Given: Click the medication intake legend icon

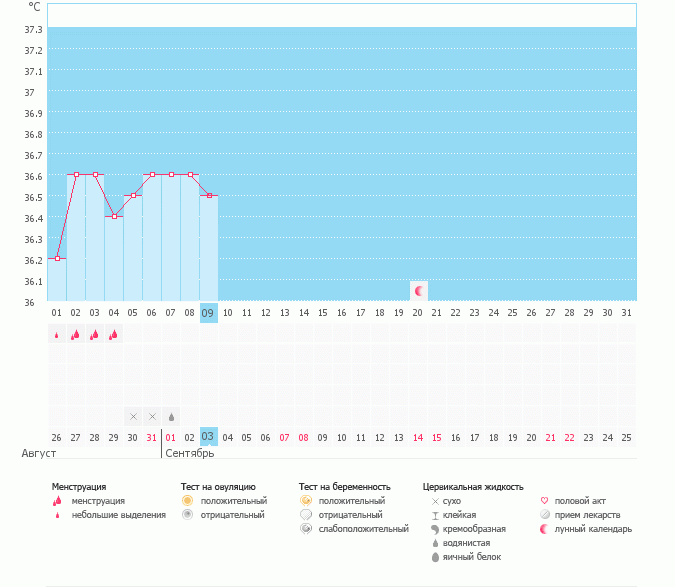Looking at the screenshot, I should (x=545, y=514).
